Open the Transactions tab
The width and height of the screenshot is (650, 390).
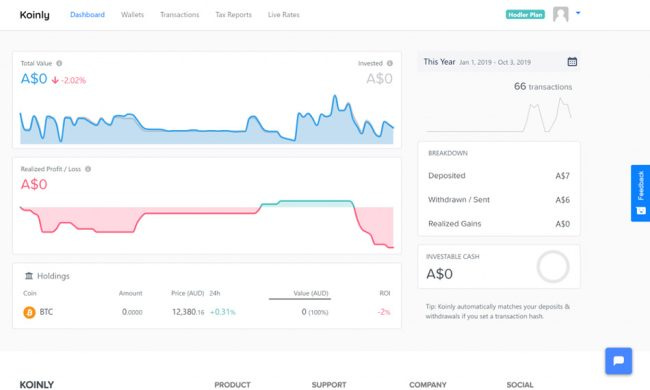[x=179, y=15]
